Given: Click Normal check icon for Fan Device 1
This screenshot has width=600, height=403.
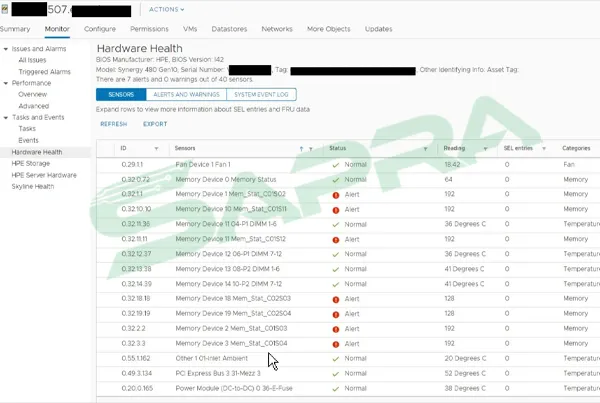Looking at the screenshot, I should (336, 165).
